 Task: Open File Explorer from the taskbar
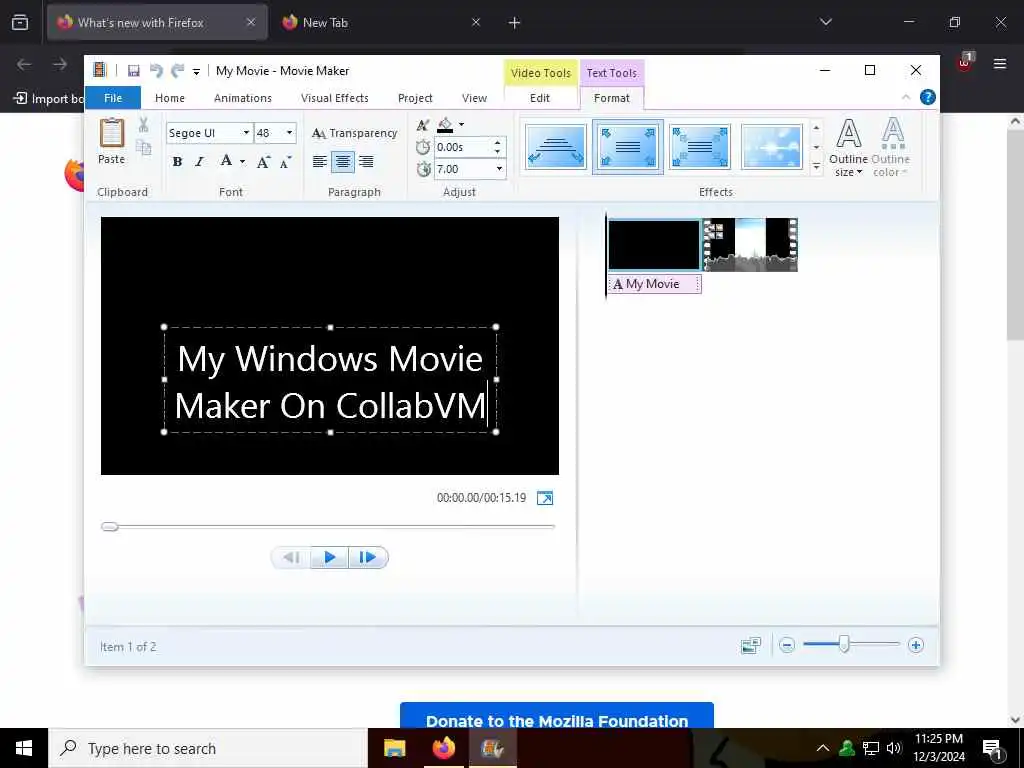394,748
